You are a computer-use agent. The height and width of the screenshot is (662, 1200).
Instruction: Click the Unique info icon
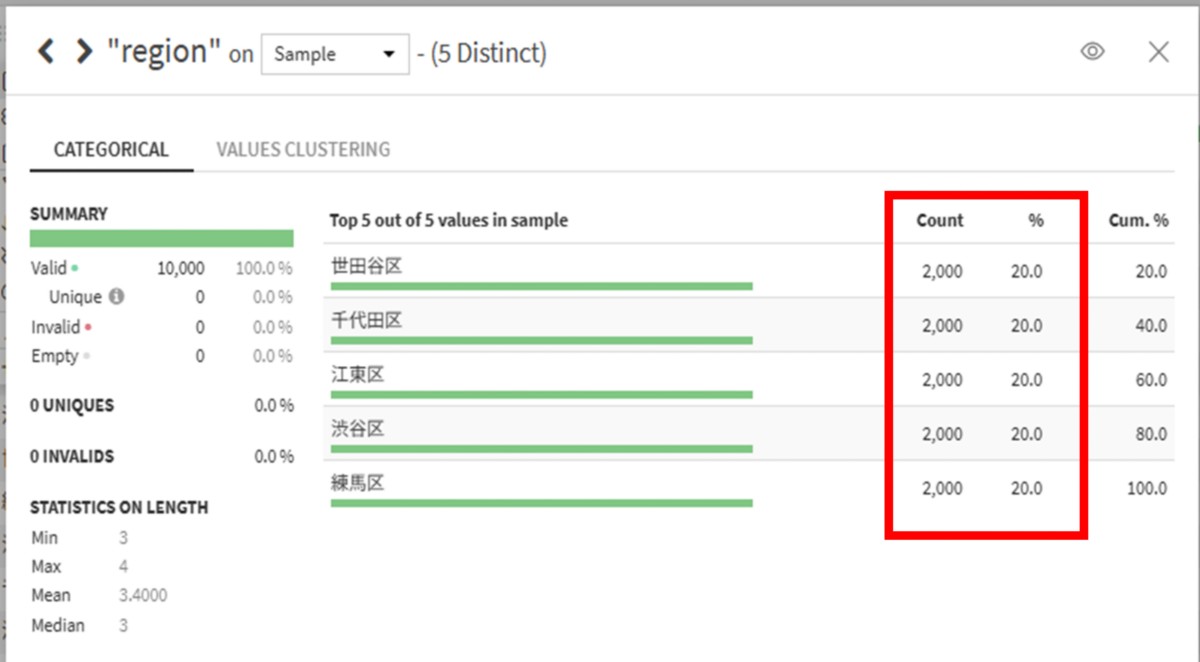(x=117, y=297)
